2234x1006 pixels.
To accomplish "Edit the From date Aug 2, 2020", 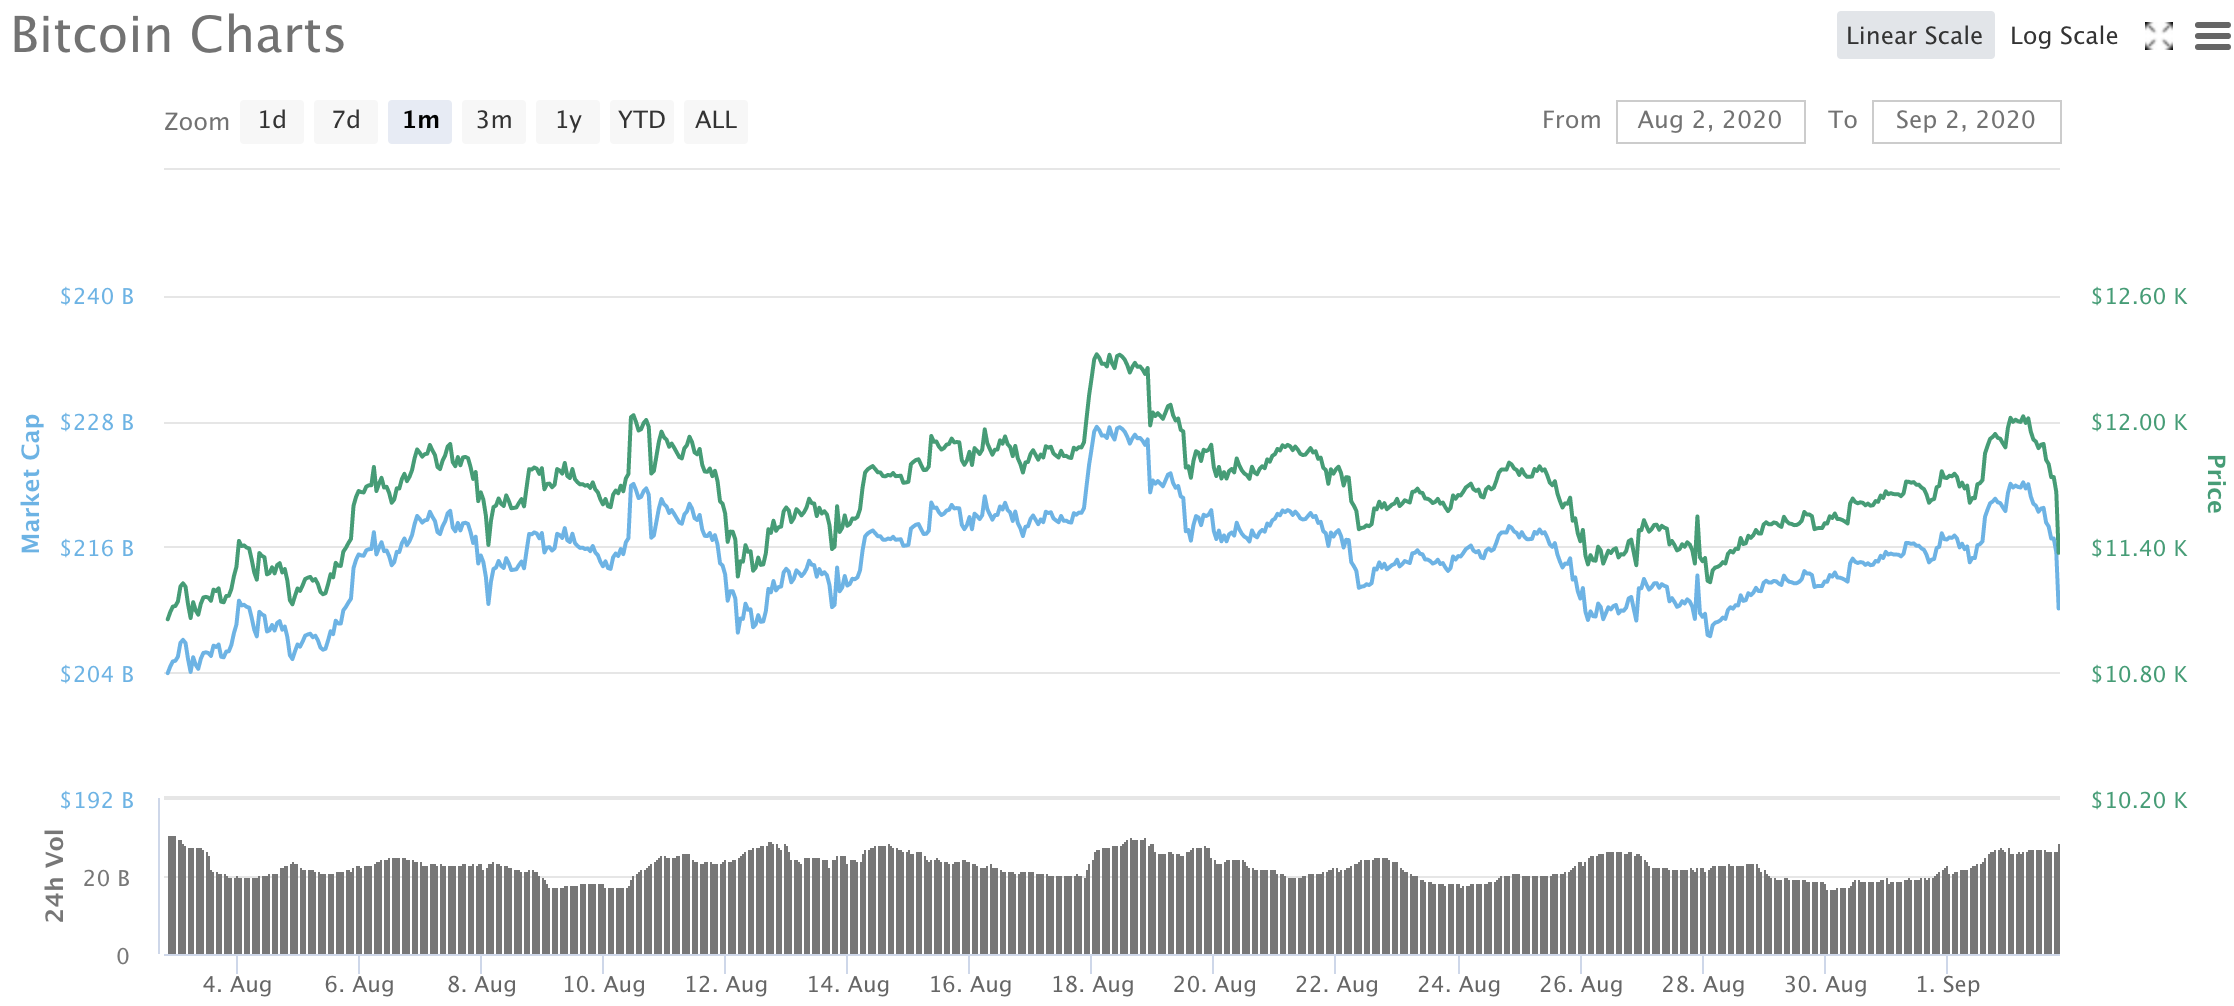I will (x=1710, y=121).
